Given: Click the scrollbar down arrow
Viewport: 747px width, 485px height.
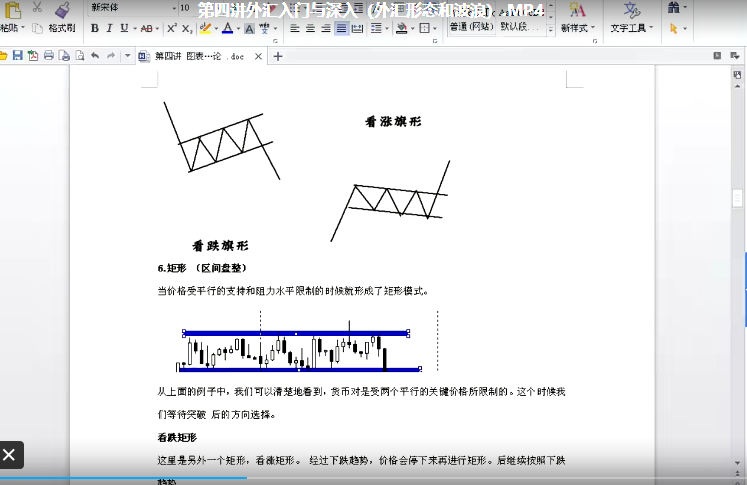Looking at the screenshot, I should tap(737, 463).
